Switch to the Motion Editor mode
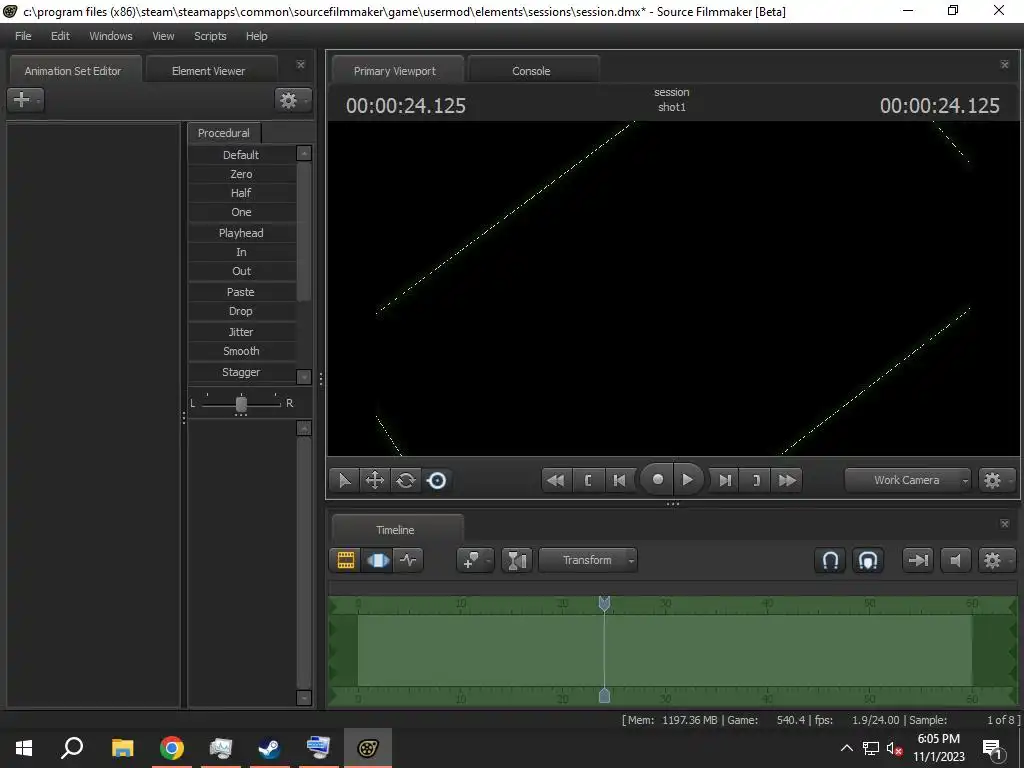Image resolution: width=1024 pixels, height=768 pixels. pos(377,560)
